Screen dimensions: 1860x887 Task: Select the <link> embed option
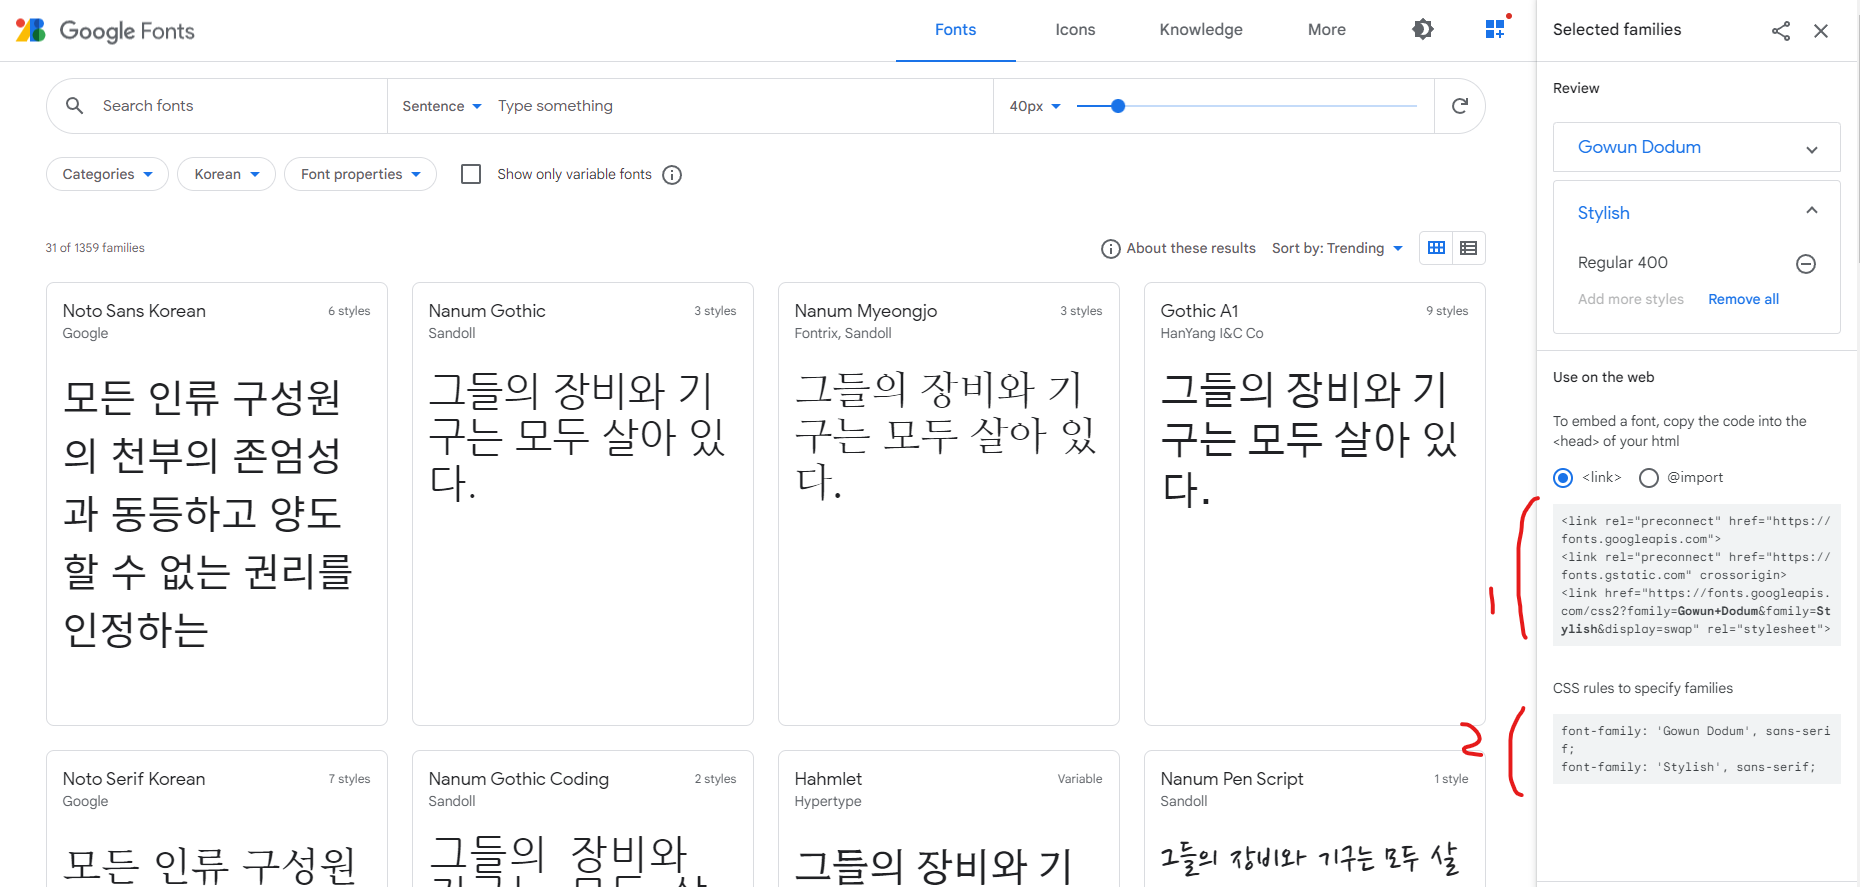click(1562, 478)
